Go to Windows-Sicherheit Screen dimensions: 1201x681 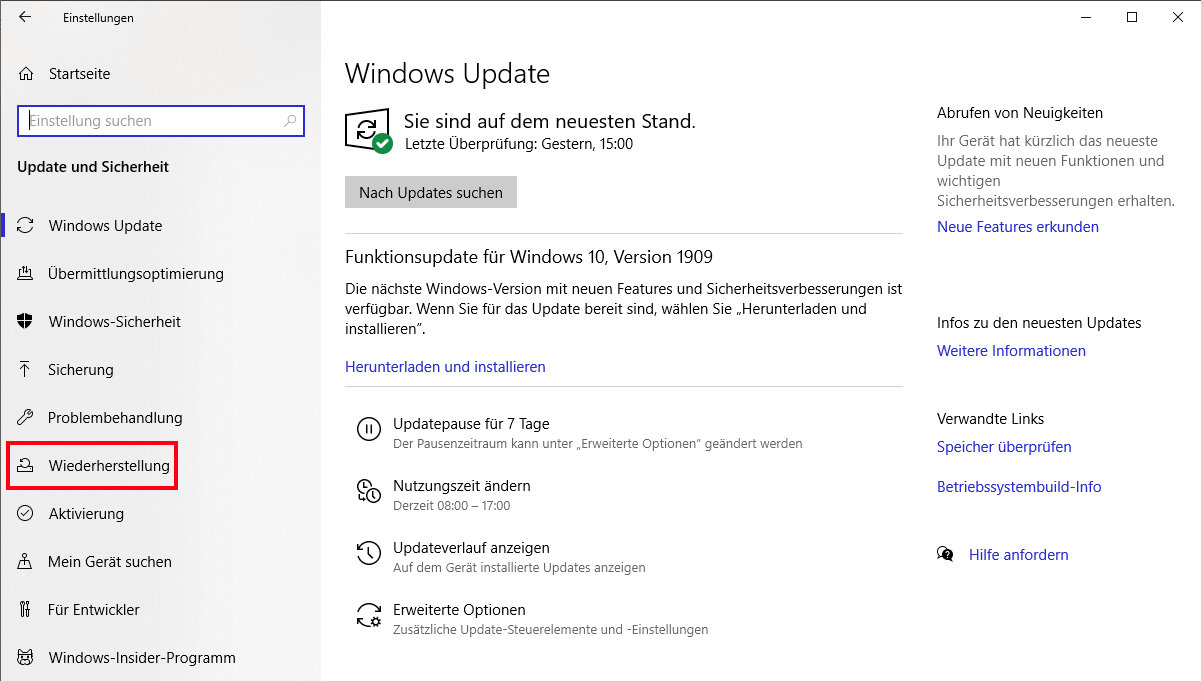pyautogui.click(x=115, y=322)
